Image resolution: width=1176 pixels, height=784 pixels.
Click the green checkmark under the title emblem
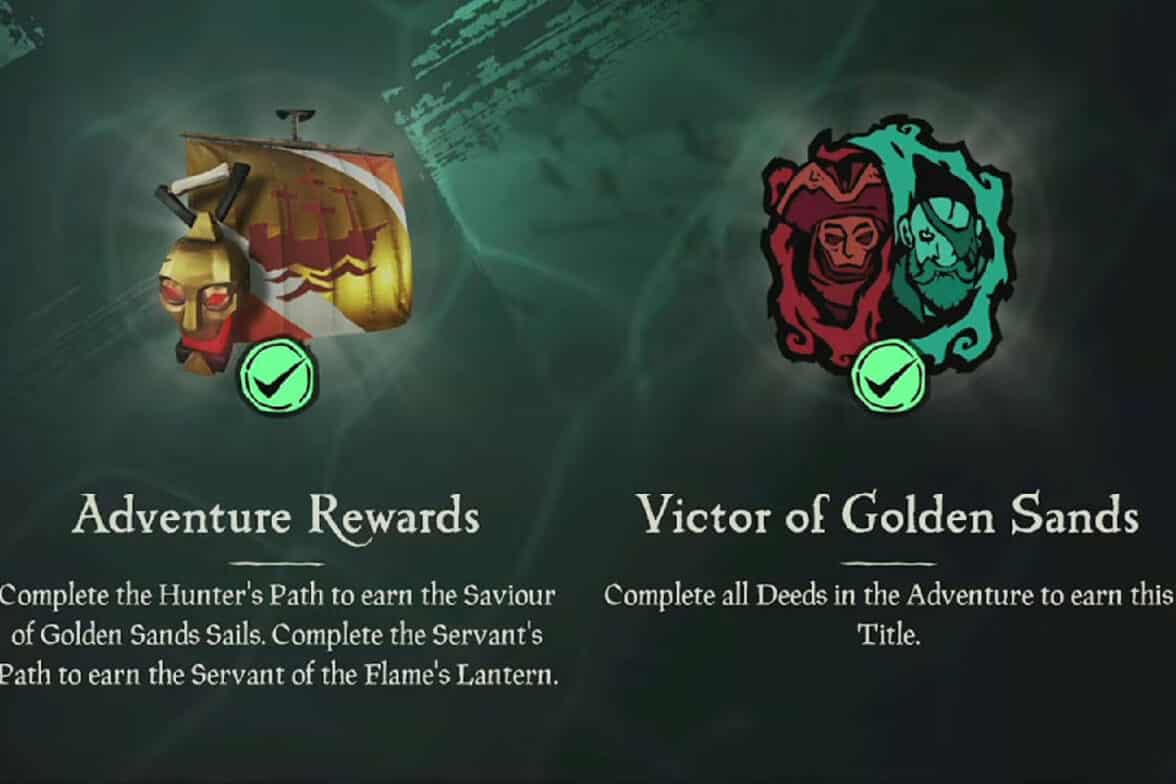click(x=888, y=375)
